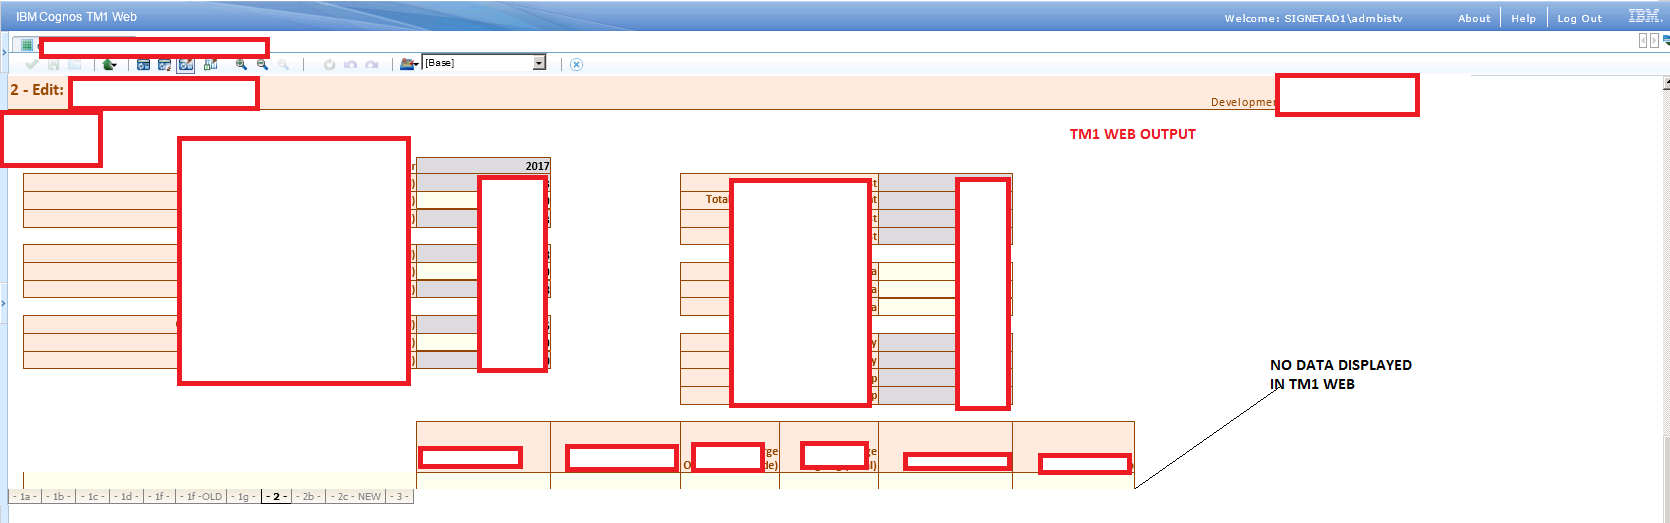Image resolution: width=1670 pixels, height=523 pixels.
Task: Toggle the highlighted automatic recalculation icon
Action: click(186, 64)
